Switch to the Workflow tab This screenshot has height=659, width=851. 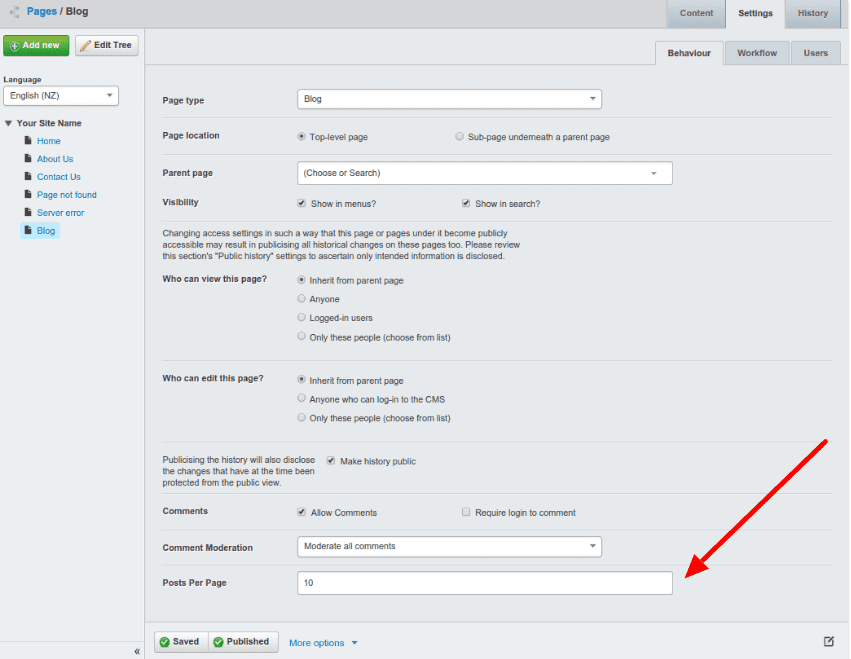tap(756, 53)
